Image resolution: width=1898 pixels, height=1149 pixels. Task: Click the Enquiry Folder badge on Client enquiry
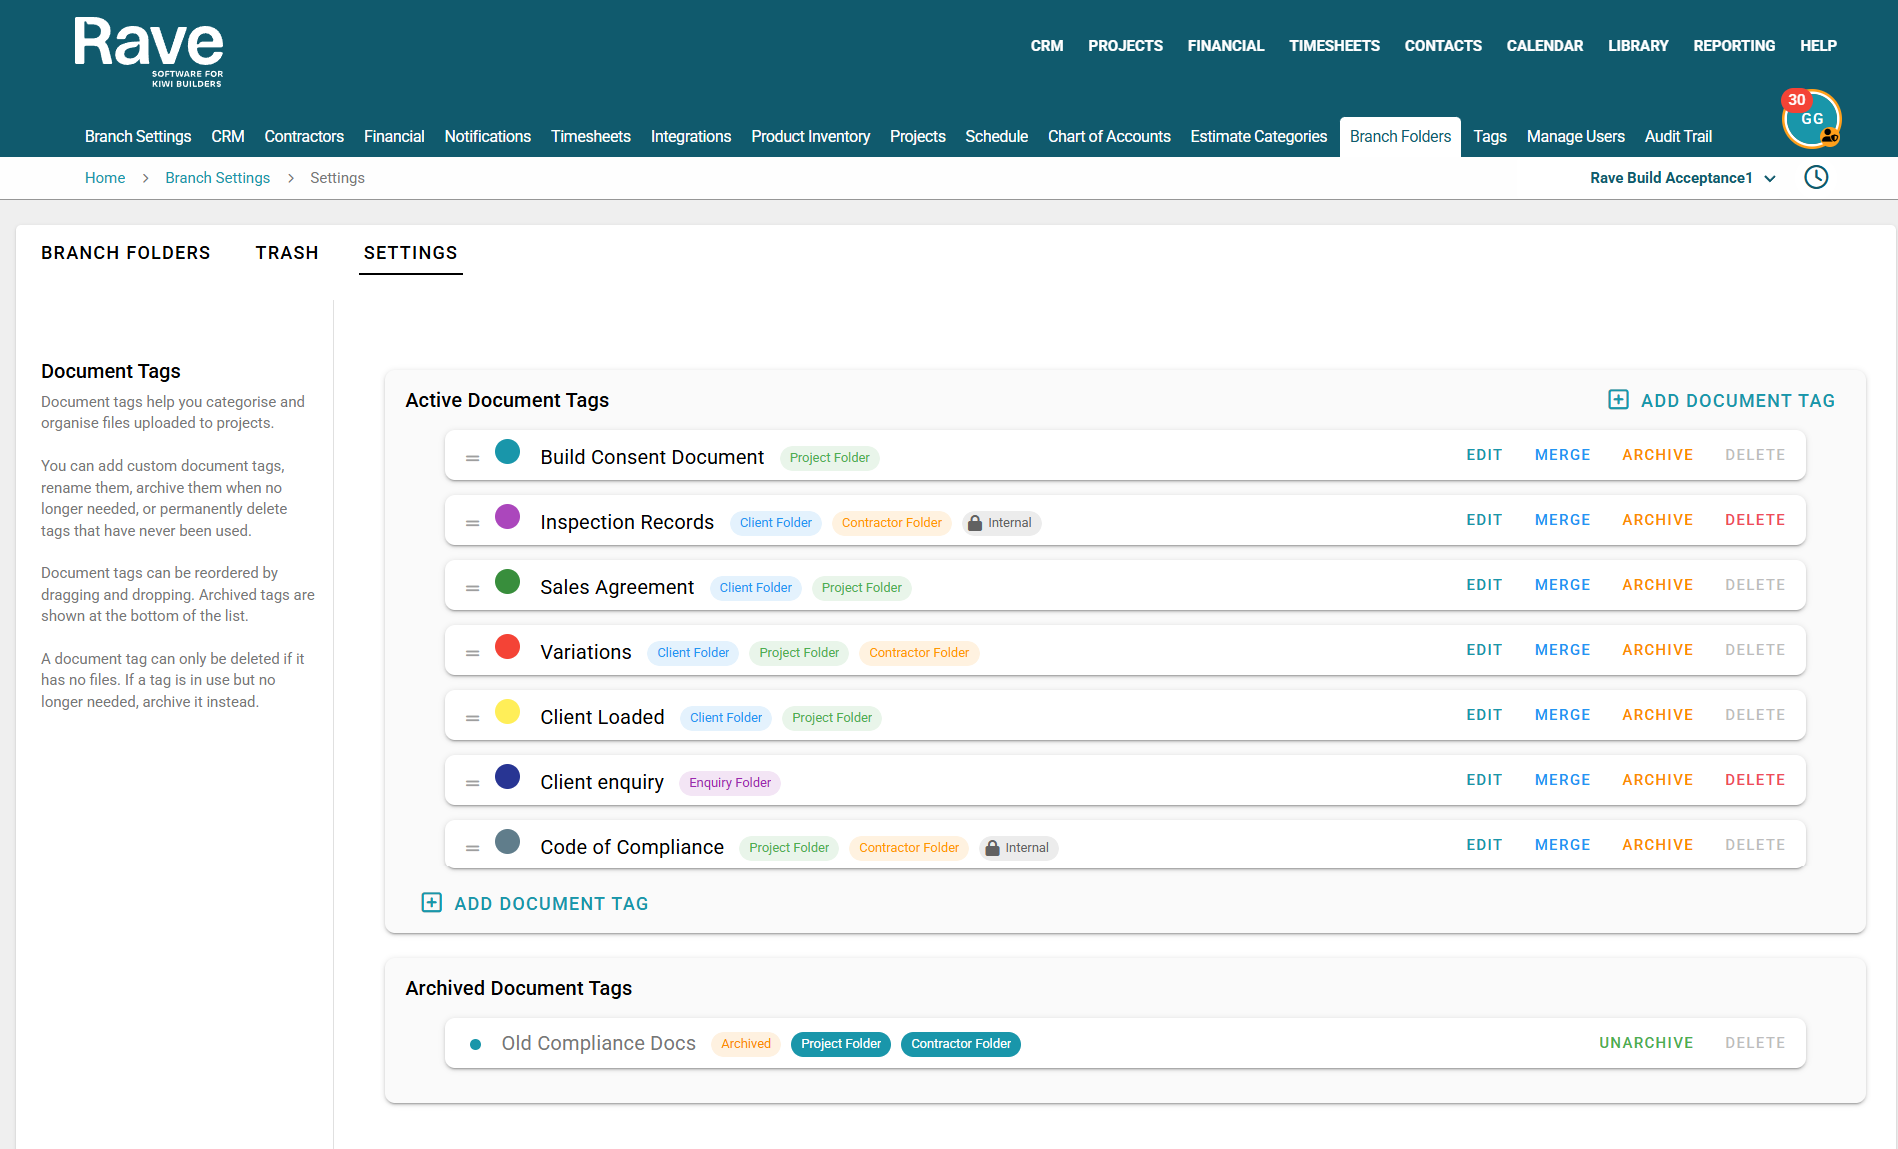pyautogui.click(x=730, y=783)
